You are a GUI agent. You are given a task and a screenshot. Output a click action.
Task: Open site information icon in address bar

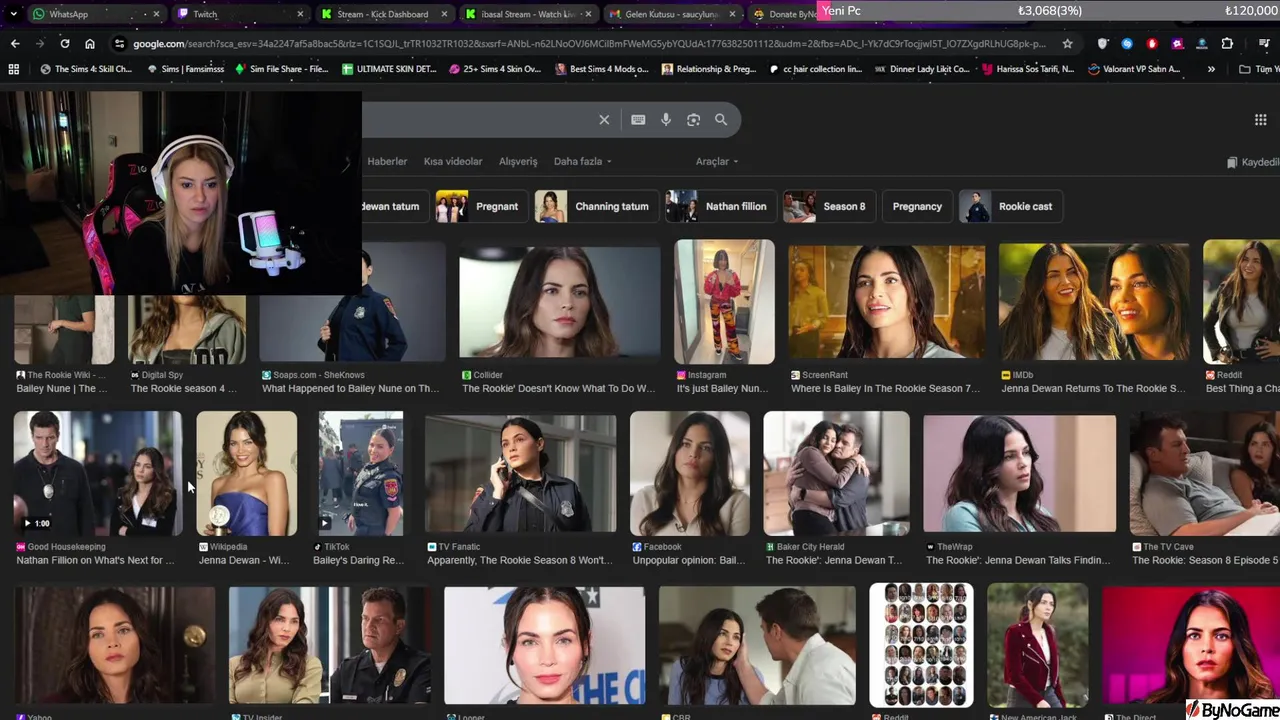coord(119,44)
